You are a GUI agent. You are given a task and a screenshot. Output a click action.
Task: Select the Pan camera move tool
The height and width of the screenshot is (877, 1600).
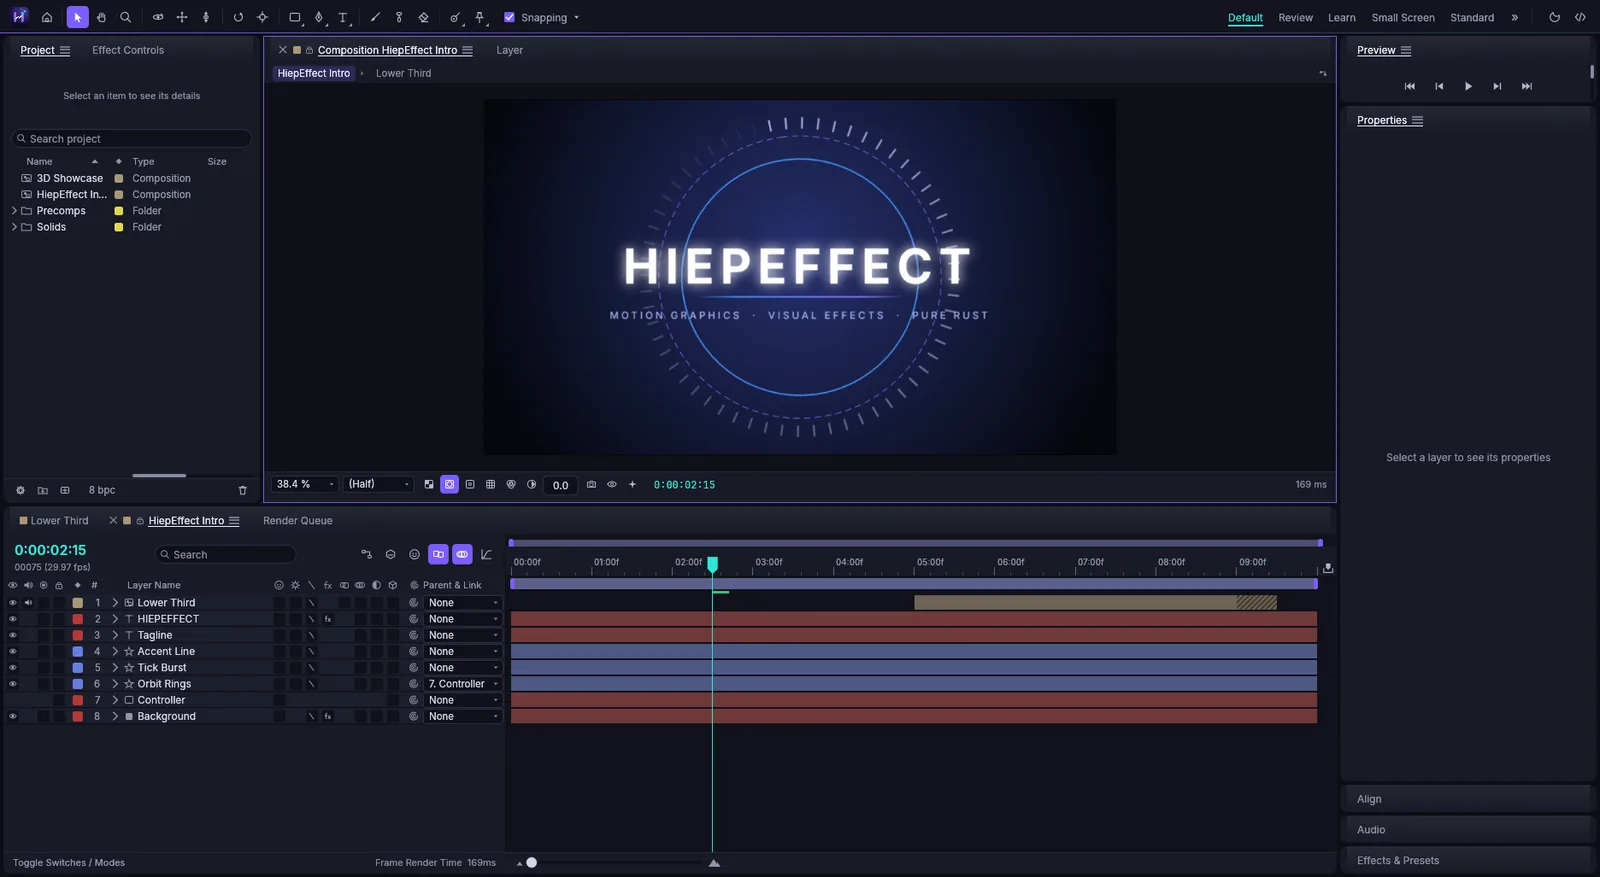[182, 17]
